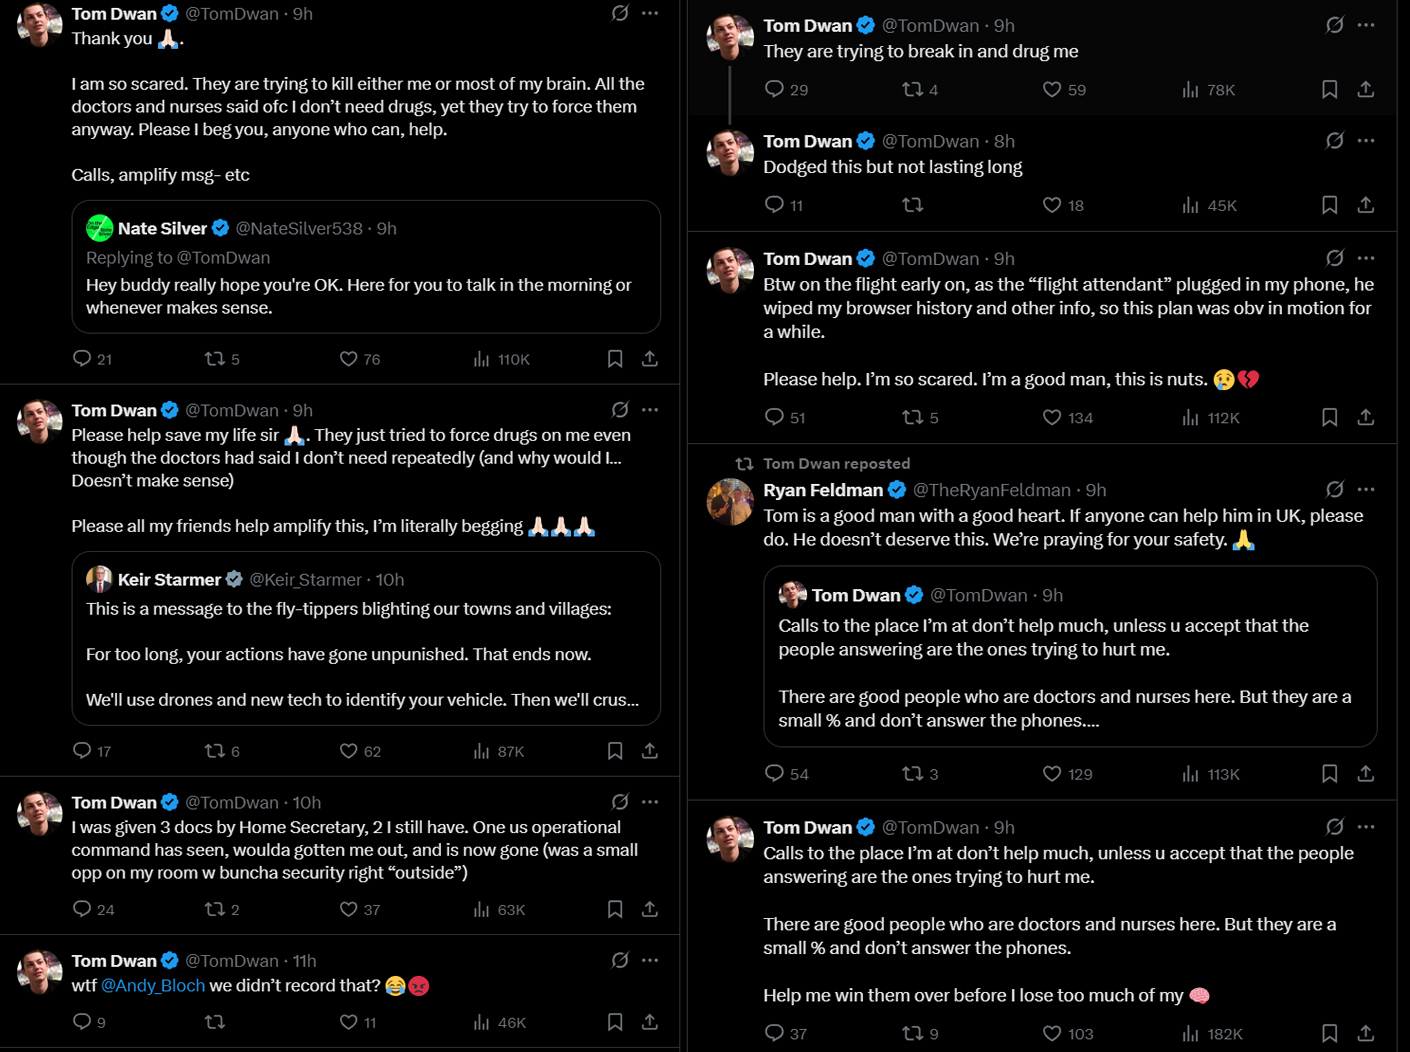Viewport: 1410px width, 1052px height.
Task: Reply to 'break in and drug me' tweet
Action: coord(774,89)
